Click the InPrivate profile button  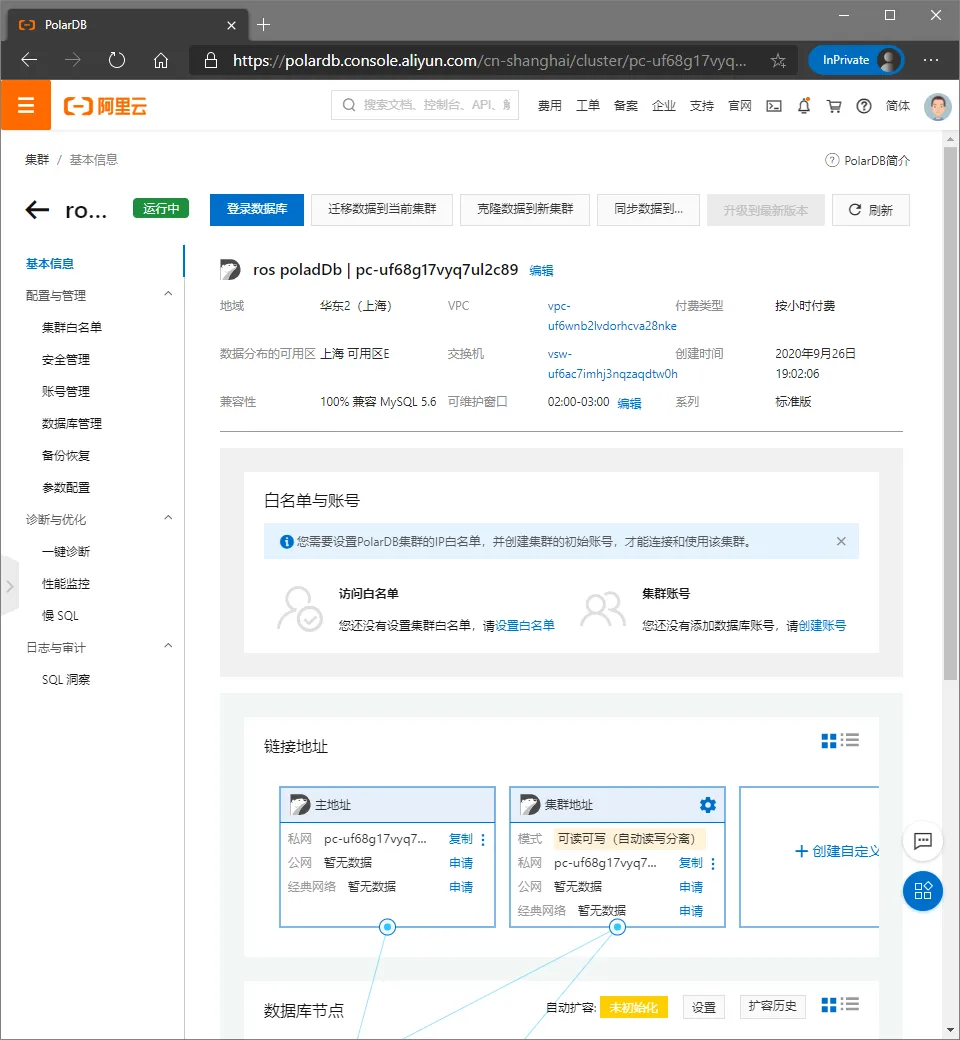click(x=857, y=60)
